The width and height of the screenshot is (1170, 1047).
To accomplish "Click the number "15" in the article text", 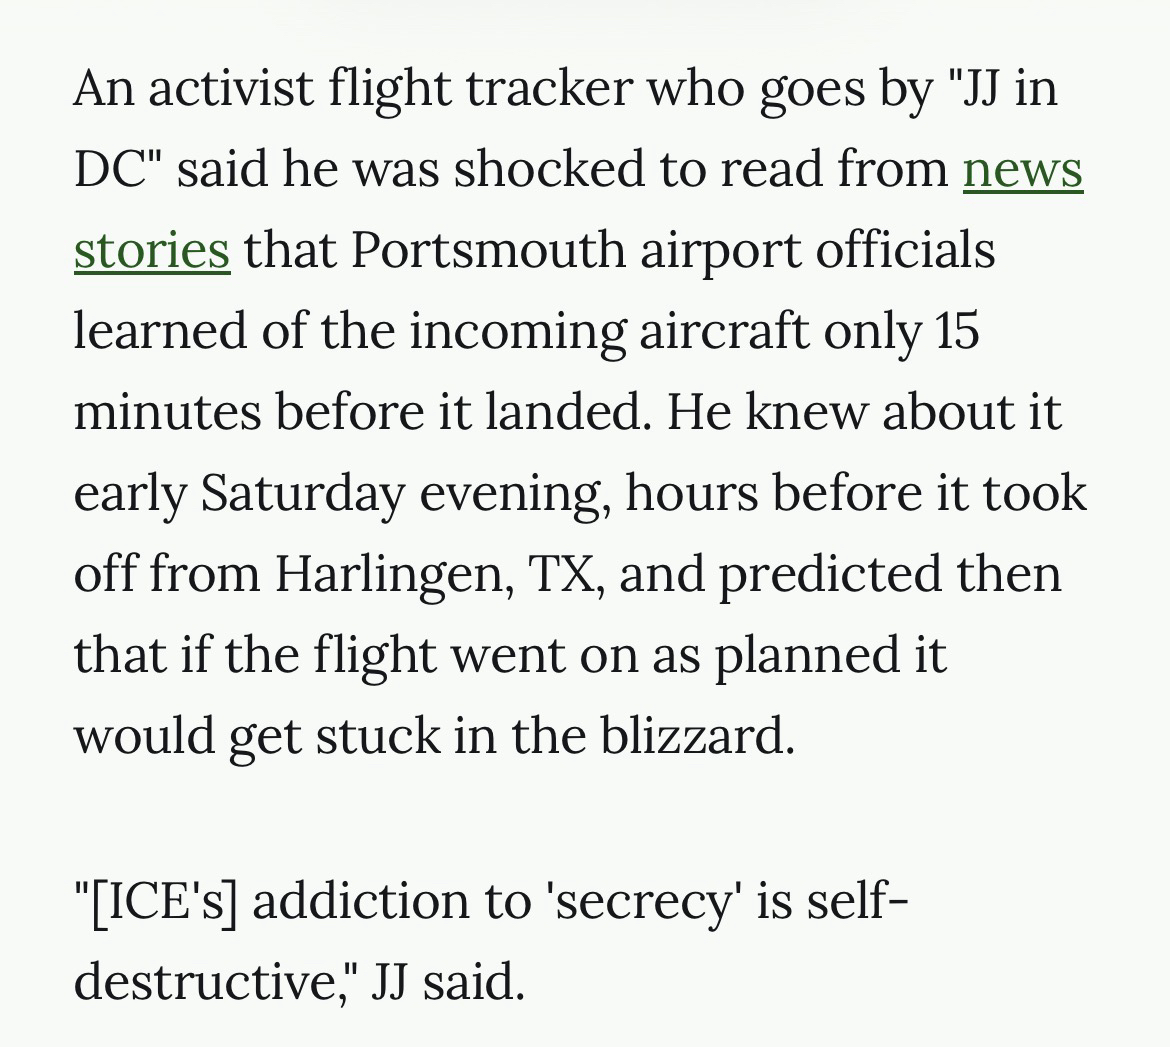I will (958, 332).
